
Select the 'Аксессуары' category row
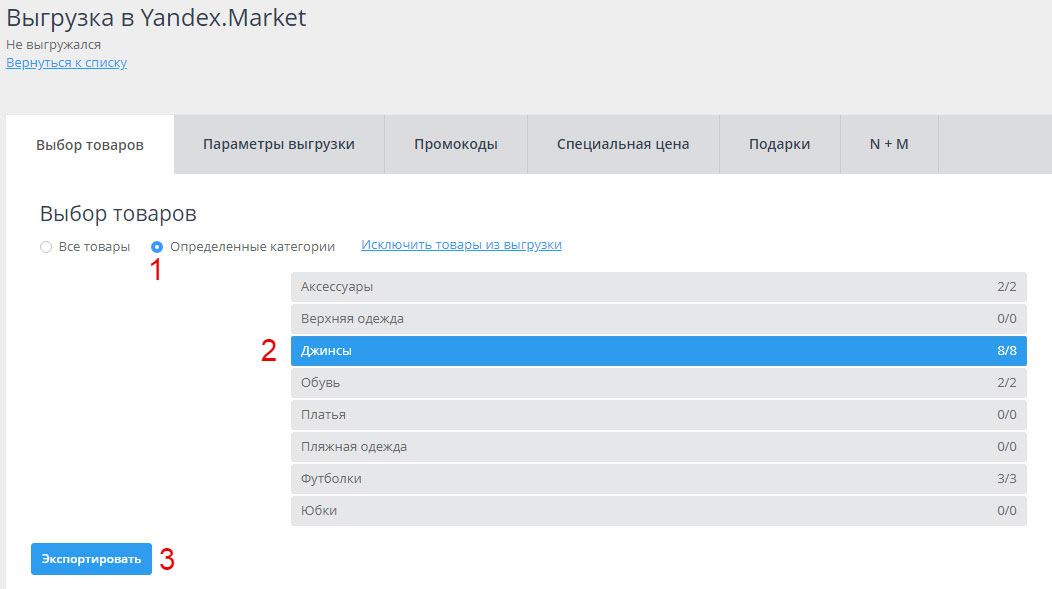point(659,286)
